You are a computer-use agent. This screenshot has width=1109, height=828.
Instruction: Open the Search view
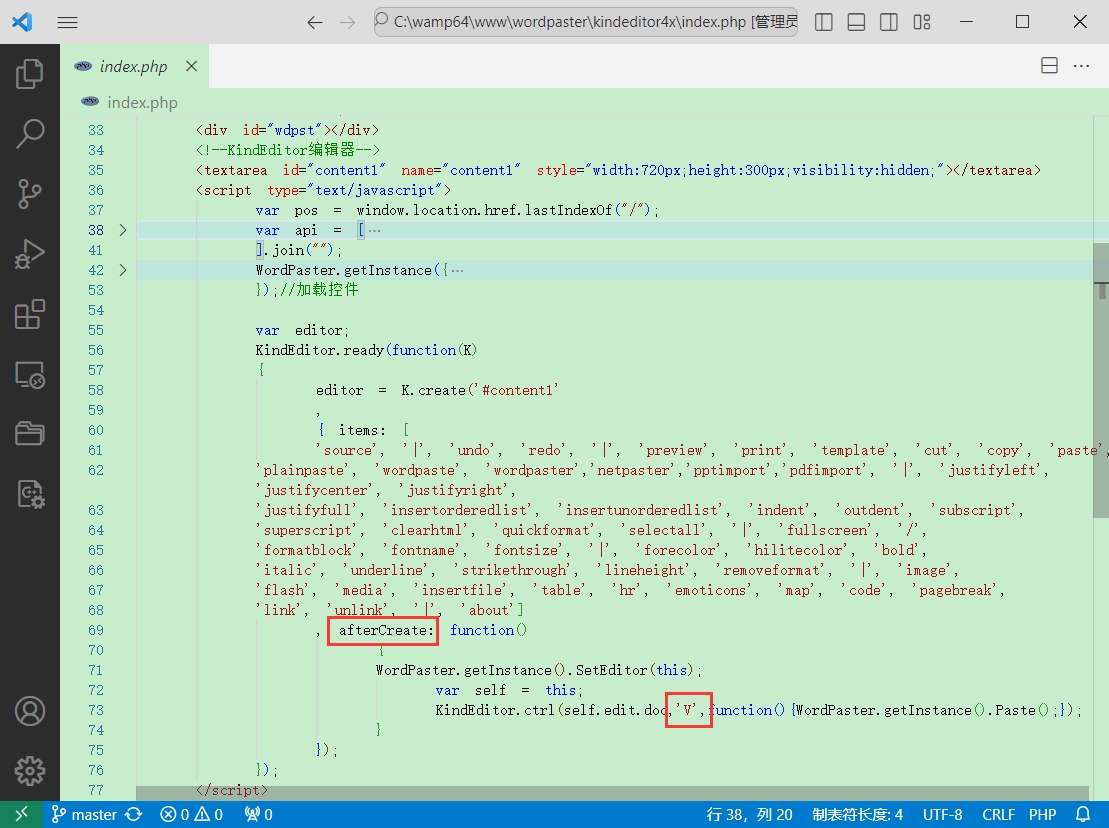[x=30, y=133]
